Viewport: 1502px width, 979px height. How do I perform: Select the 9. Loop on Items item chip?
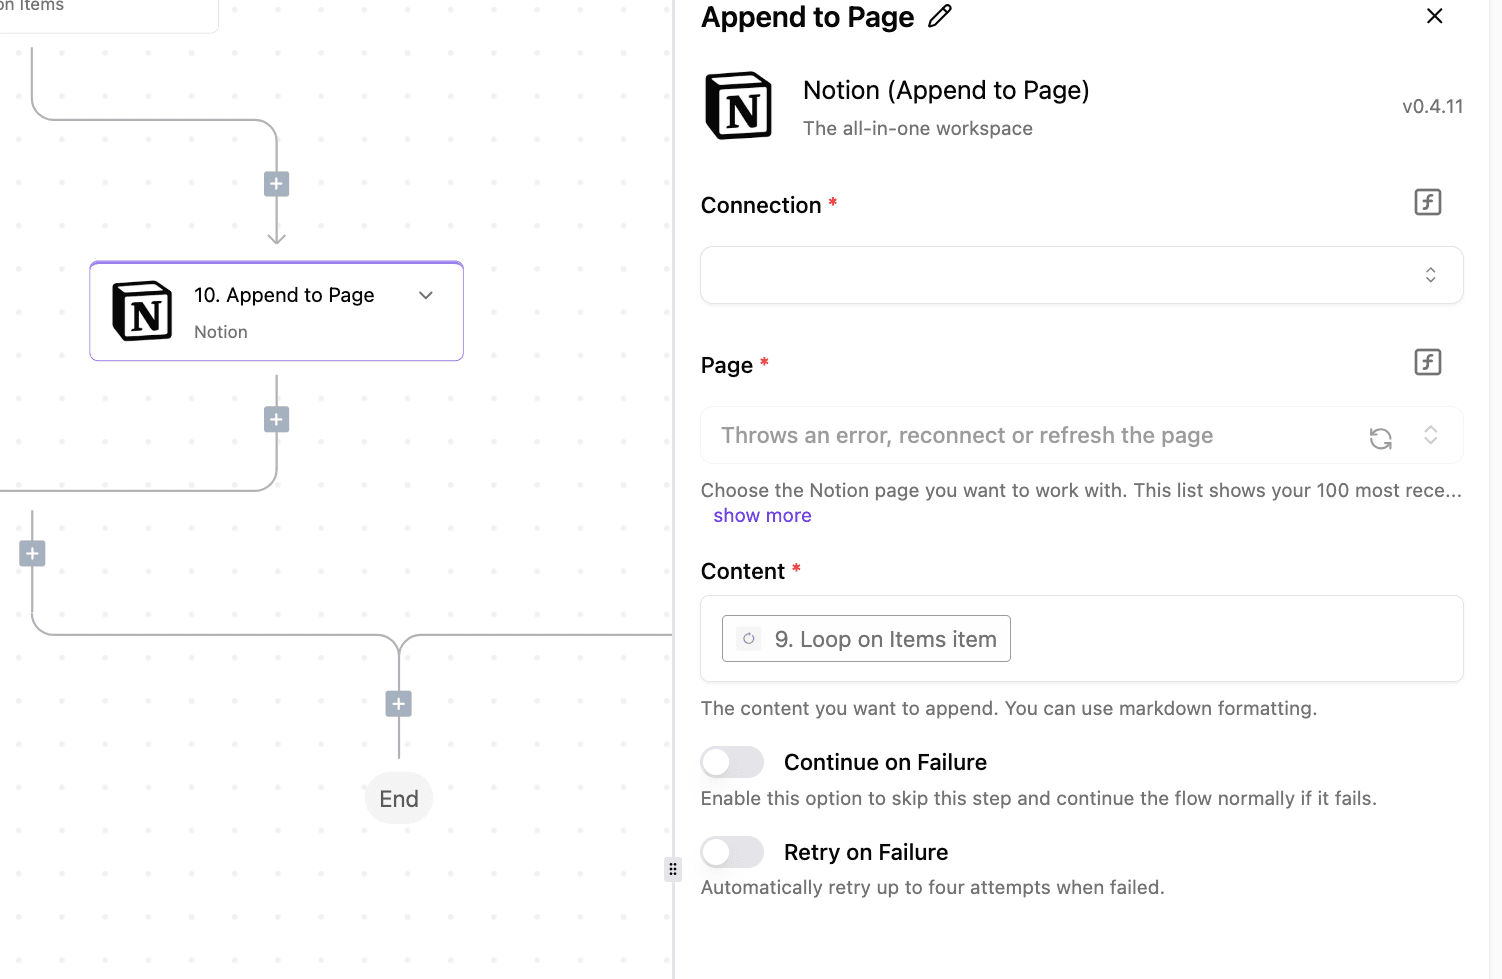[866, 639]
